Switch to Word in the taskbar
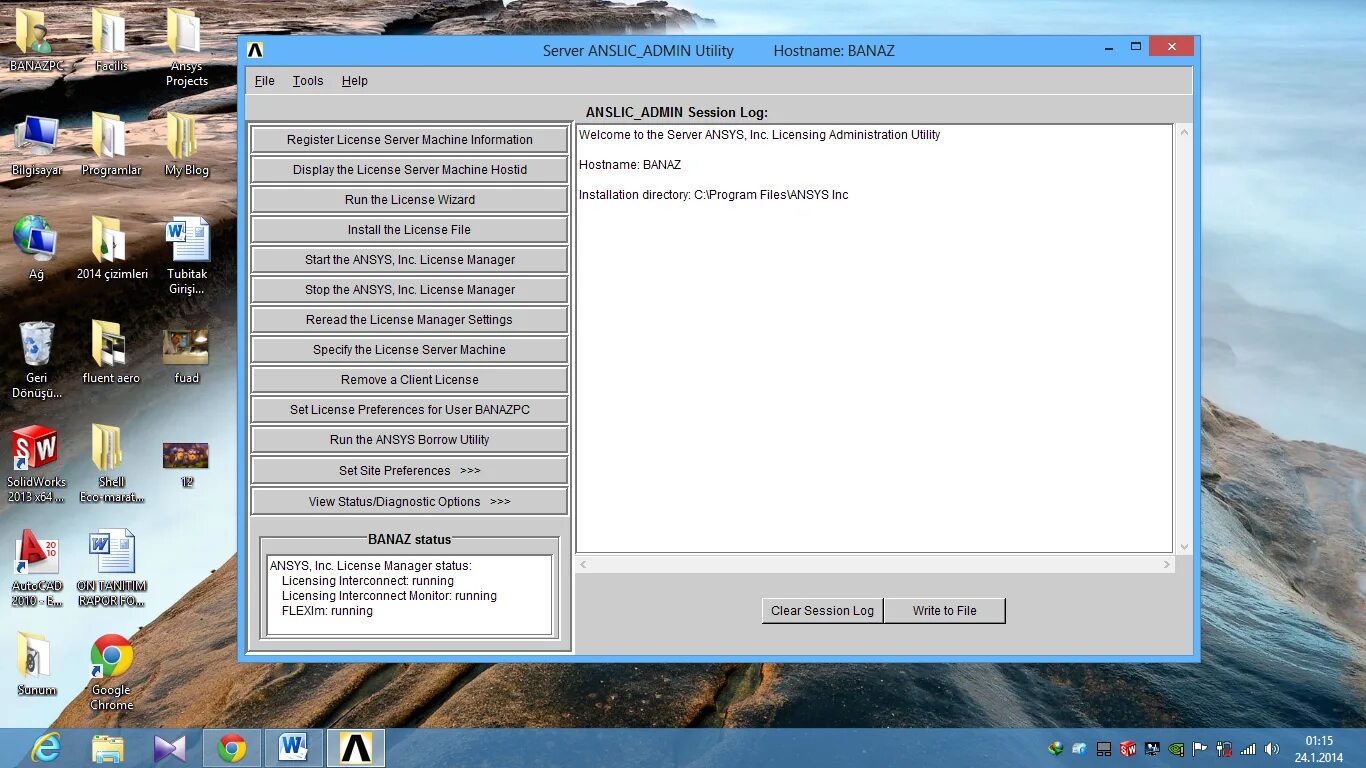Screen dimensions: 1366x768 click(x=294, y=748)
